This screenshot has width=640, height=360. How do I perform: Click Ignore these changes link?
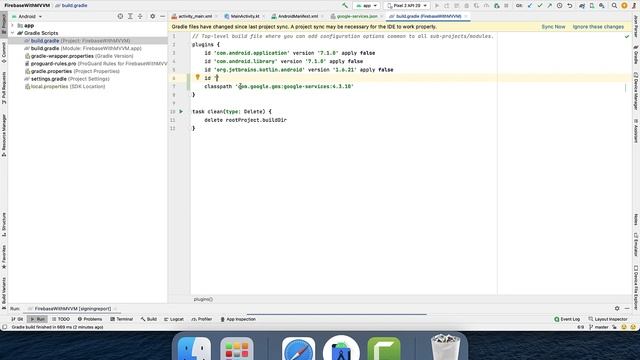[x=598, y=27]
